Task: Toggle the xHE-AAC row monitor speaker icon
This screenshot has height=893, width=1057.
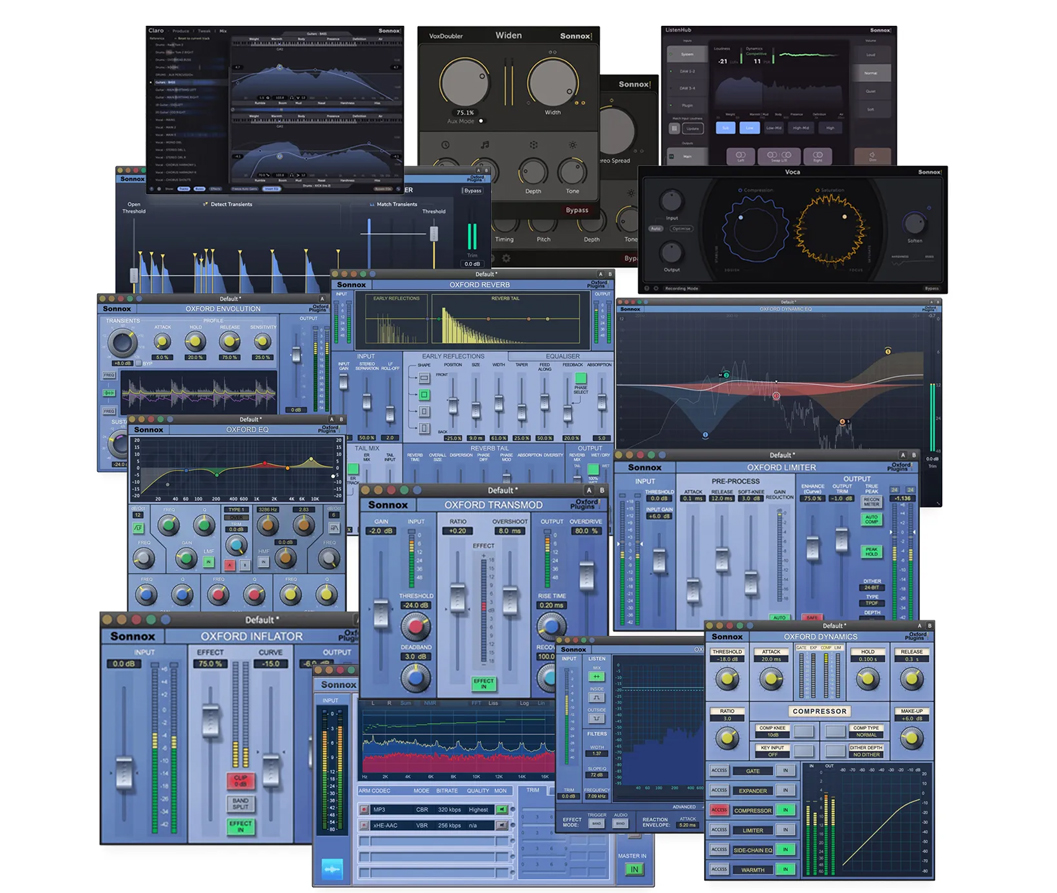Action: (502, 825)
